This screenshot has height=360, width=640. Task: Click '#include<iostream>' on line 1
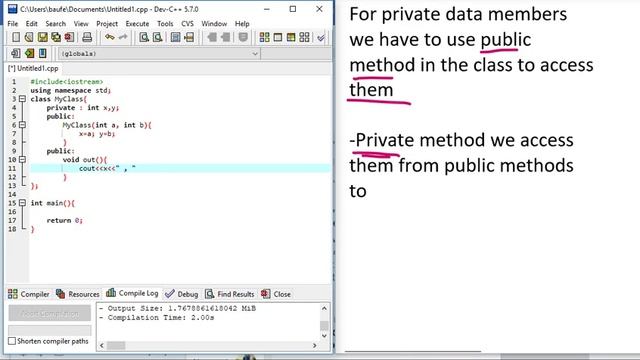[67, 82]
